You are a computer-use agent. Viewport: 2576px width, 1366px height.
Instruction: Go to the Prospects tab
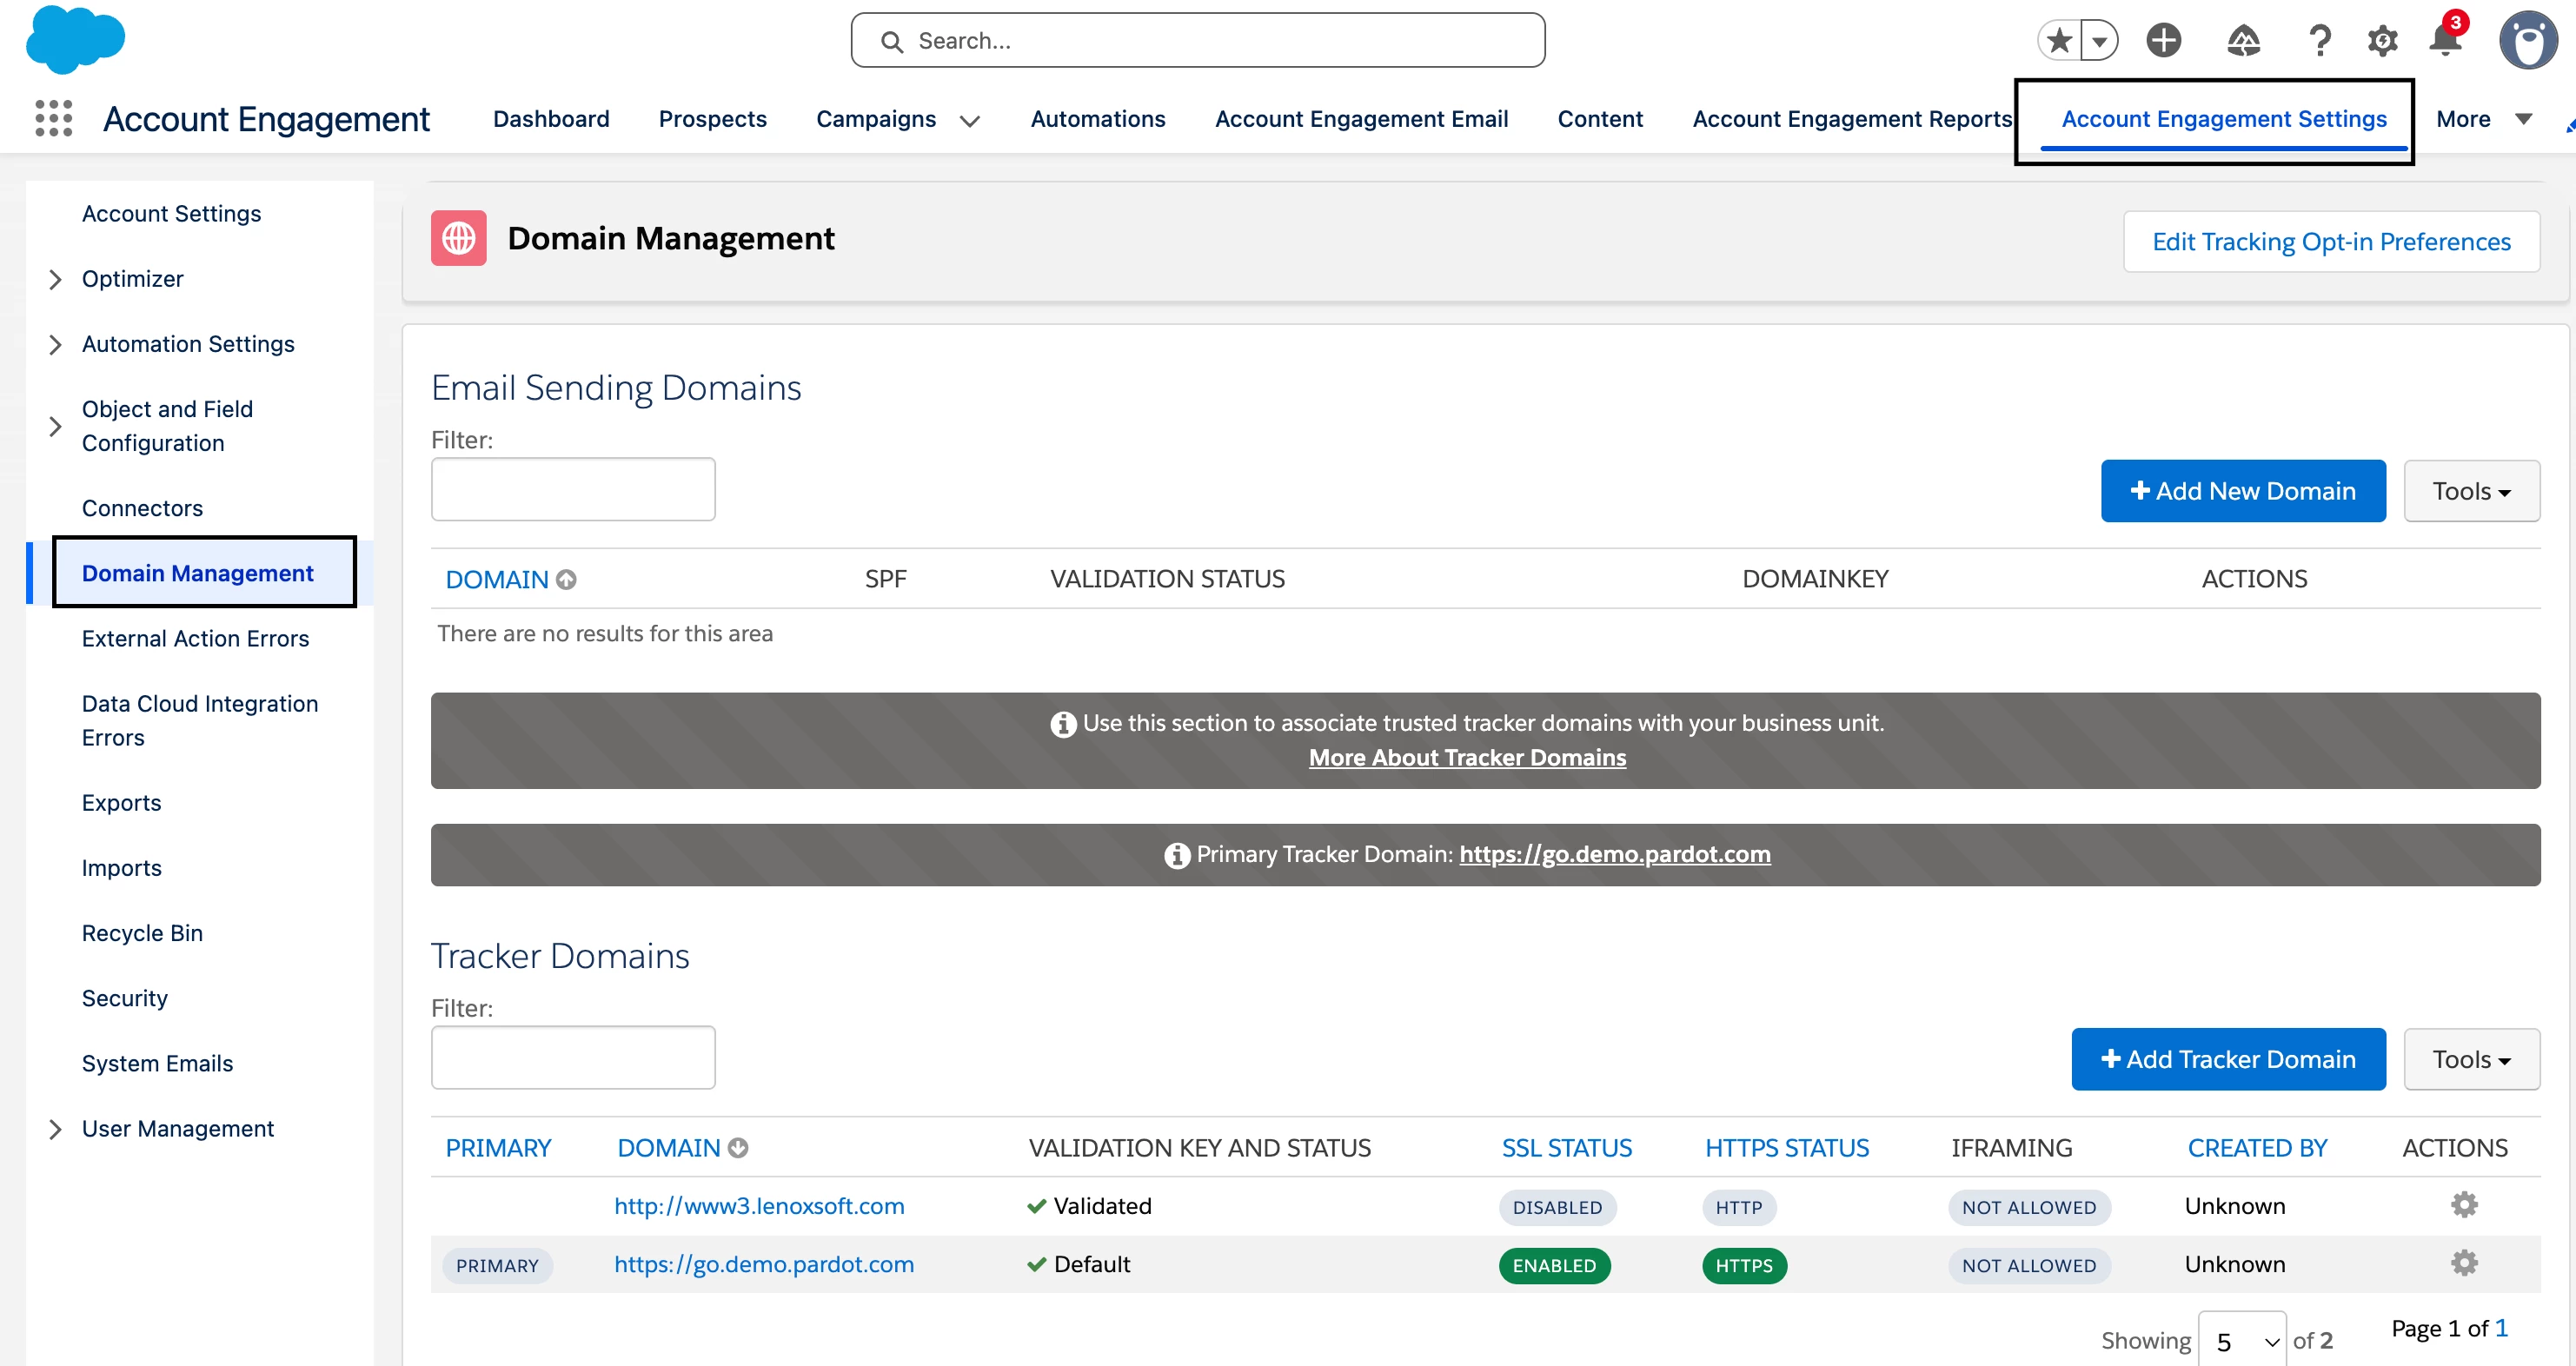pyautogui.click(x=712, y=119)
